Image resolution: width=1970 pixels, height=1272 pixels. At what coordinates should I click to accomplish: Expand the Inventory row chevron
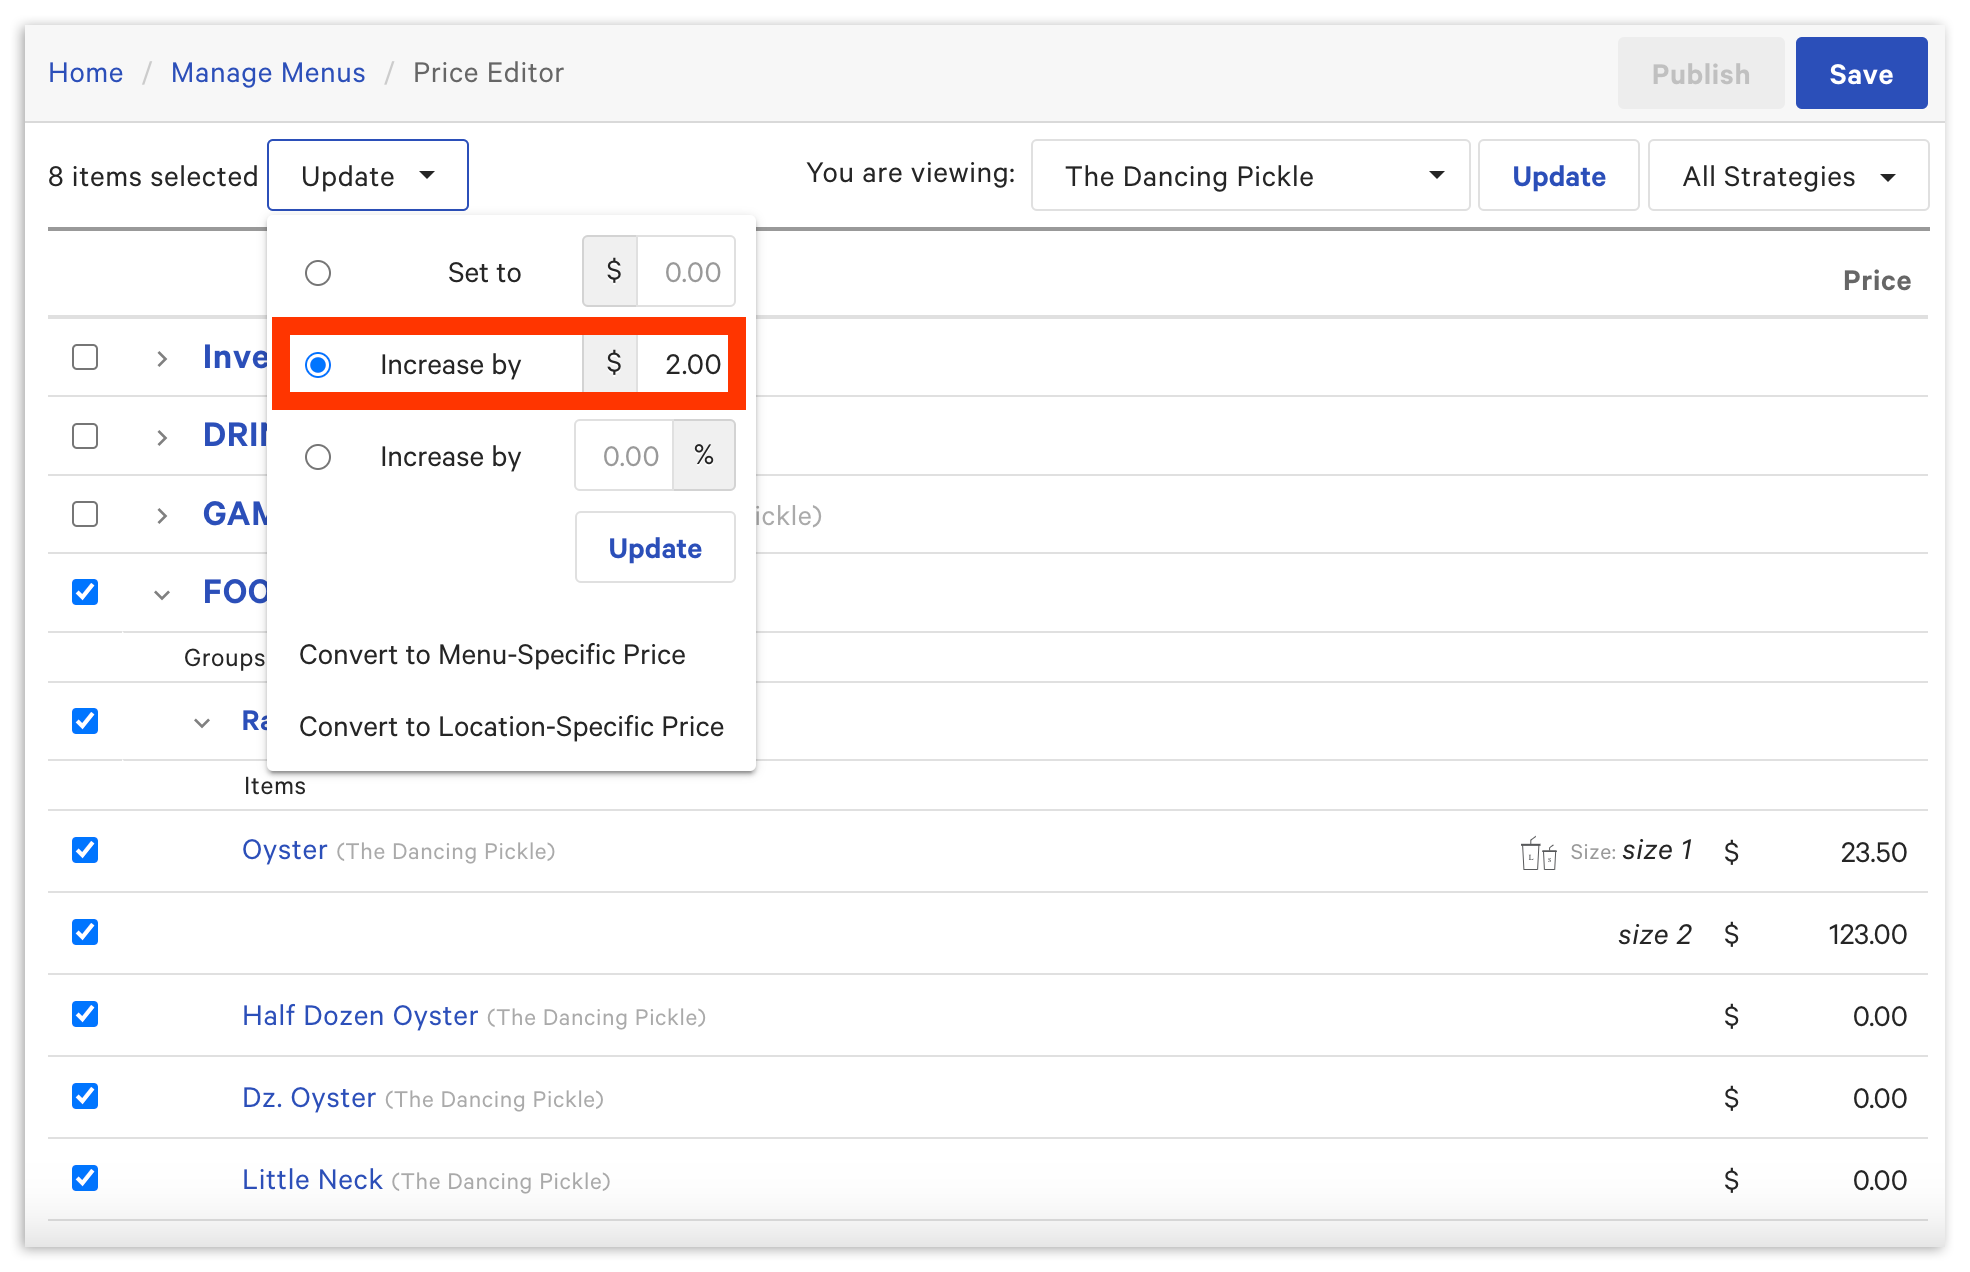tap(162, 359)
